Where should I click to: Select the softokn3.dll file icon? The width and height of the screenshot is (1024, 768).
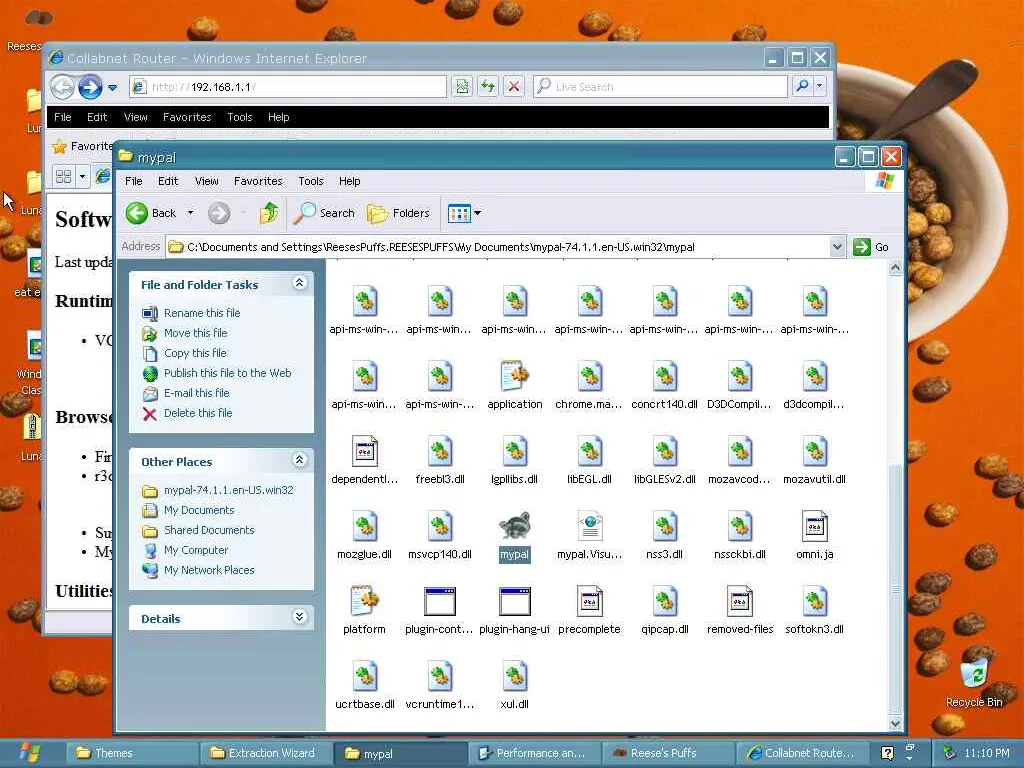click(814, 601)
